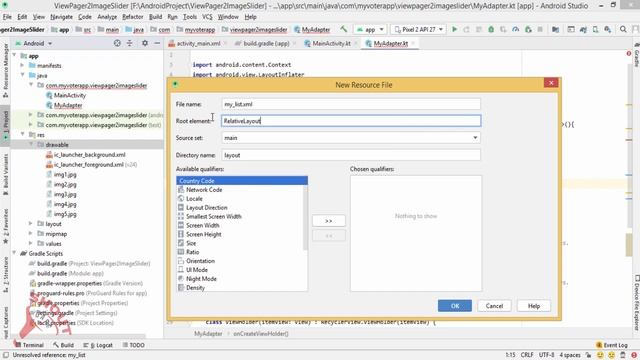Open the app run configuration dropdown
Screen dimensions: 640x360
[x=370, y=29]
